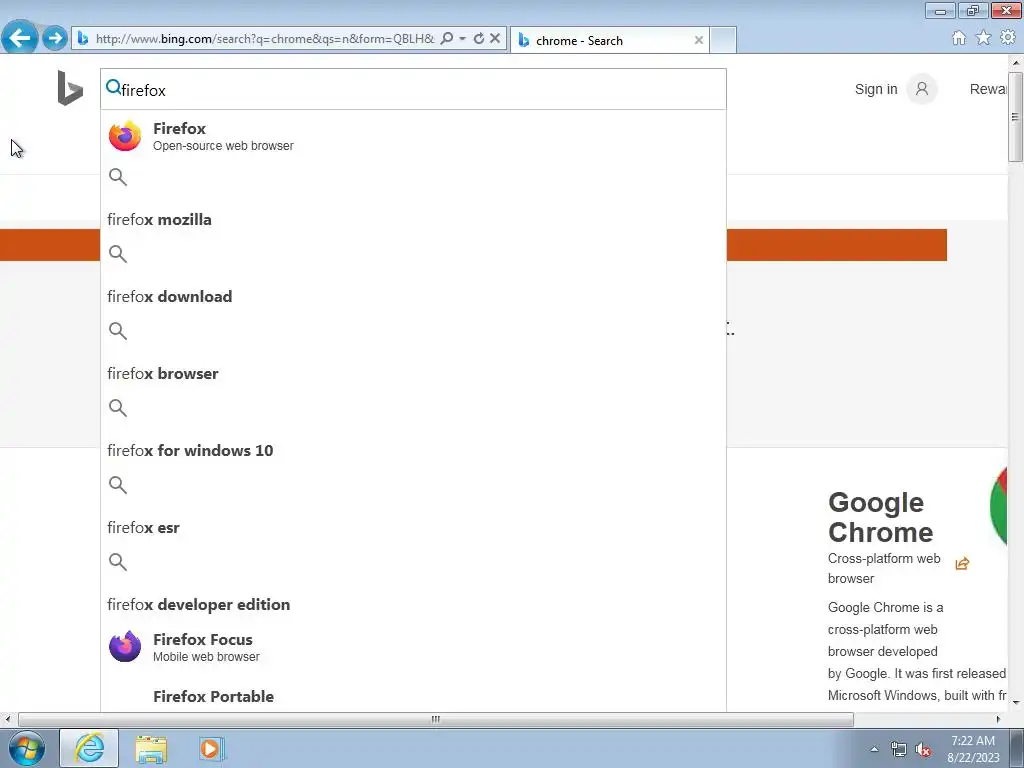
Task: Launch Windows Media Player from the taskbar
Action: (x=211, y=748)
